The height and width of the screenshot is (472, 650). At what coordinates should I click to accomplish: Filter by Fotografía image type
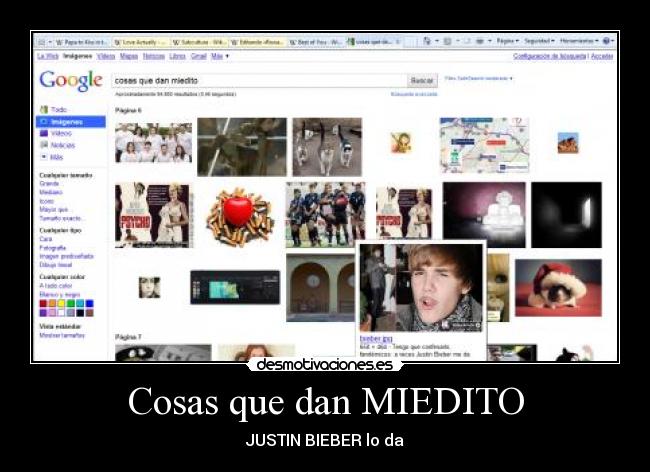pyautogui.click(x=53, y=248)
